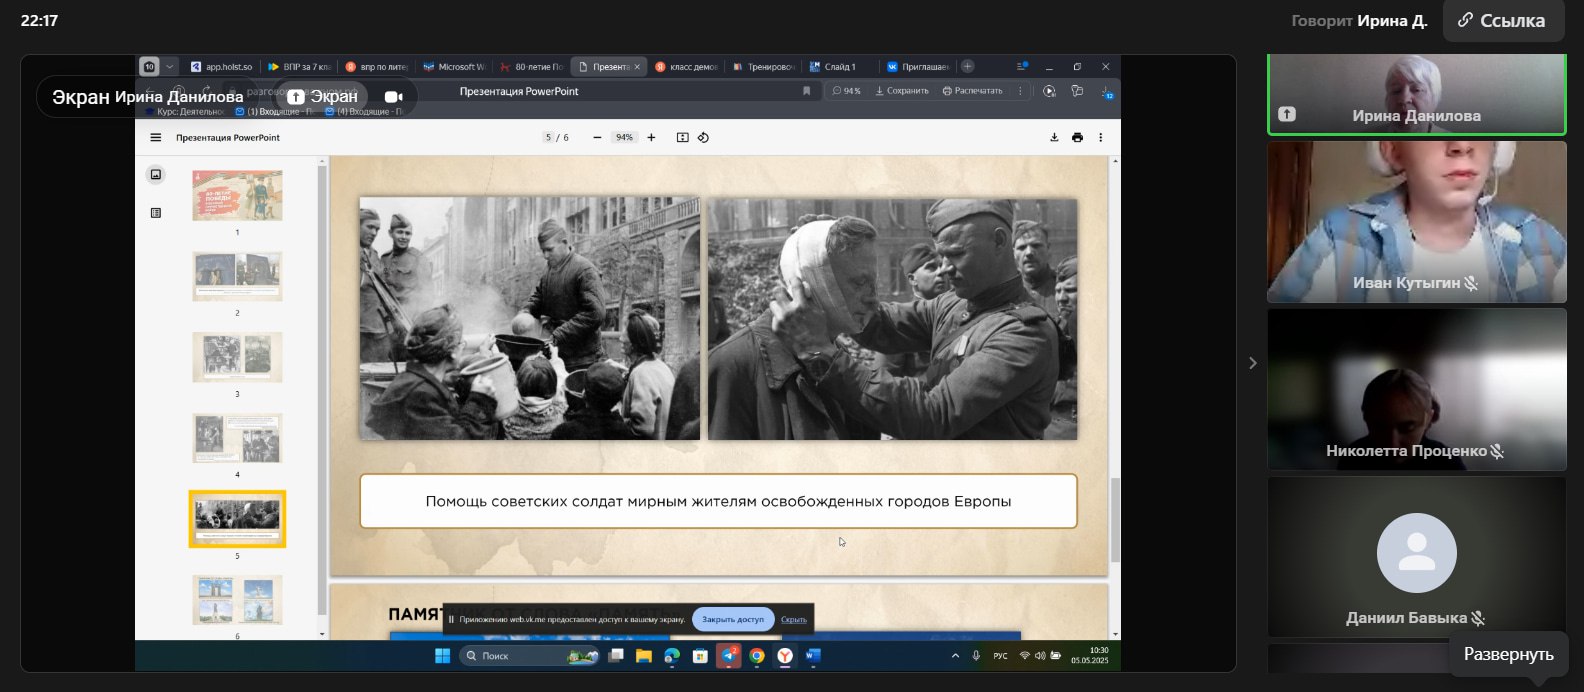Switch to the ВПР за 7 кла tab
The width and height of the screenshot is (1584, 692).
point(299,67)
